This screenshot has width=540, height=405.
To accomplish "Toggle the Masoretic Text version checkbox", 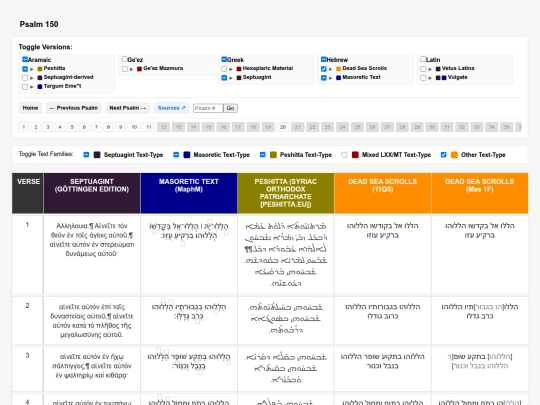I will point(324,78).
